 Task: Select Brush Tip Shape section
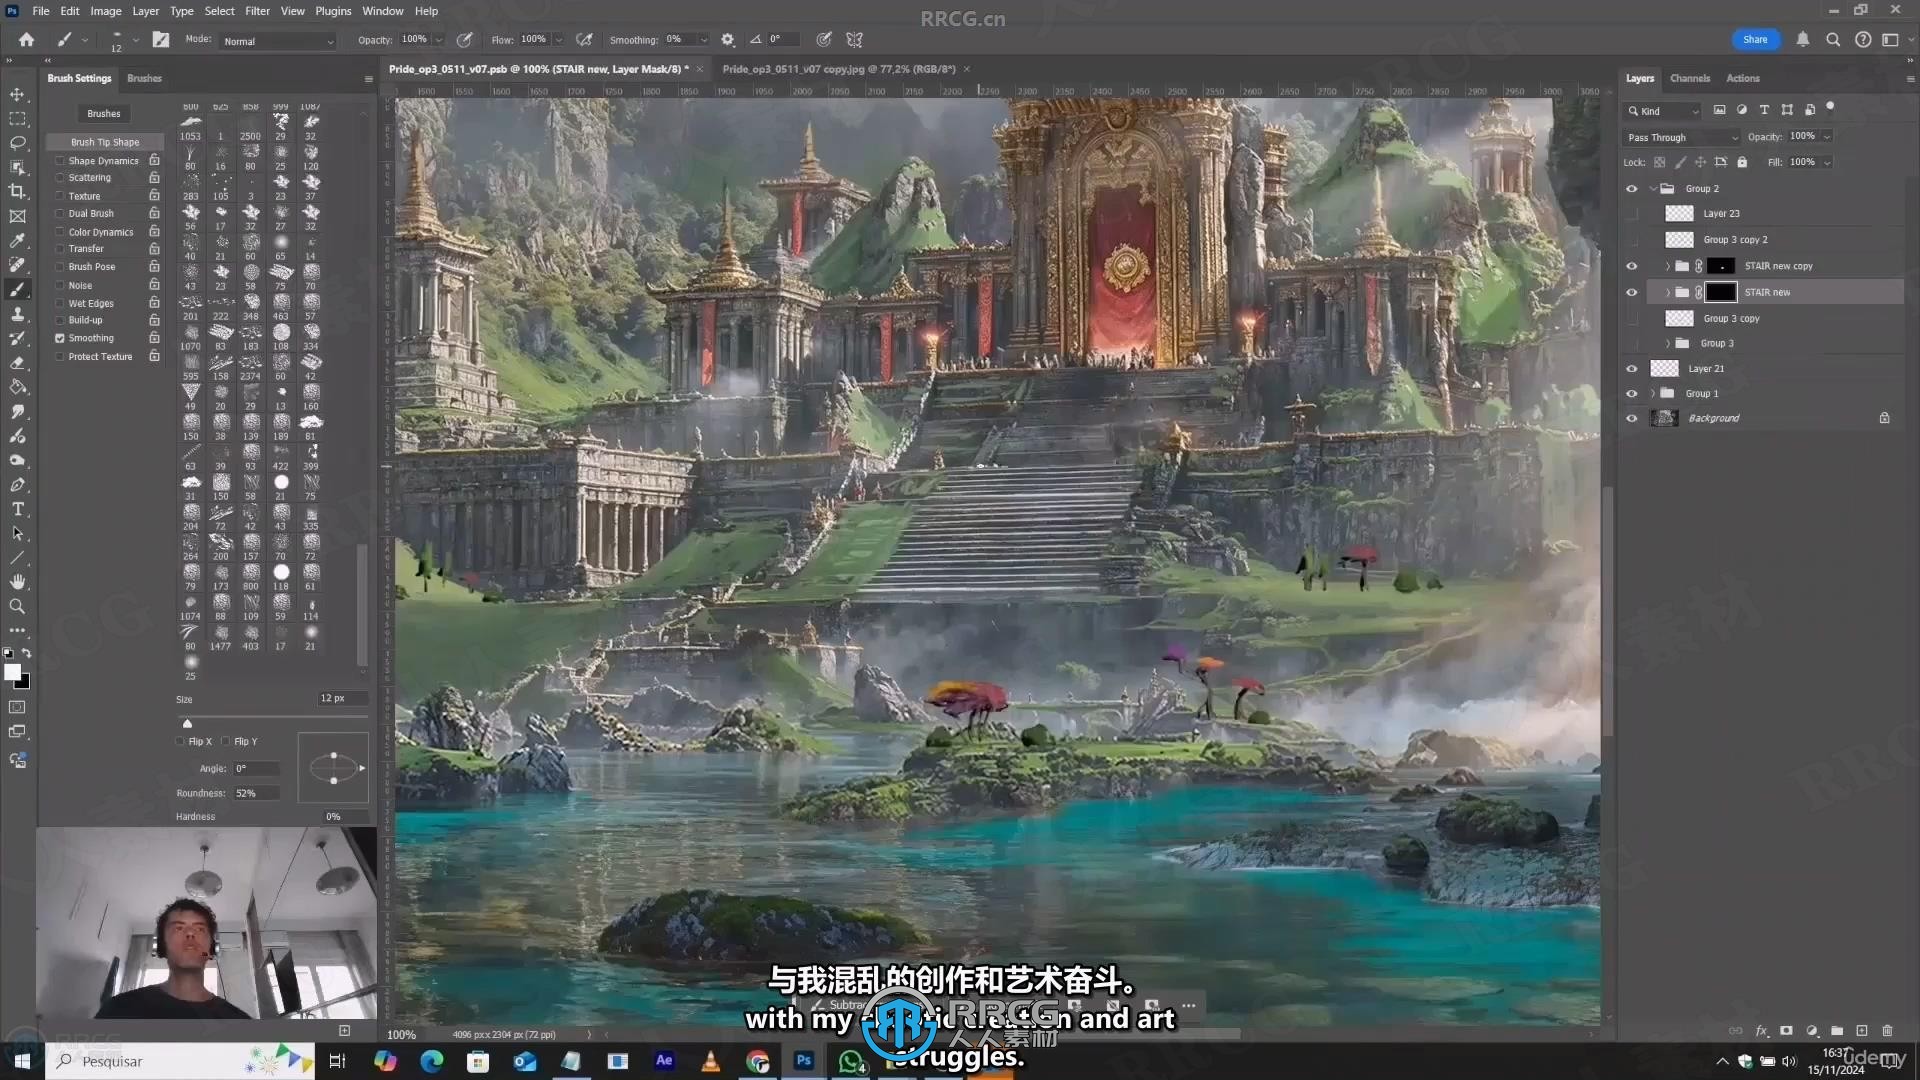pos(105,142)
